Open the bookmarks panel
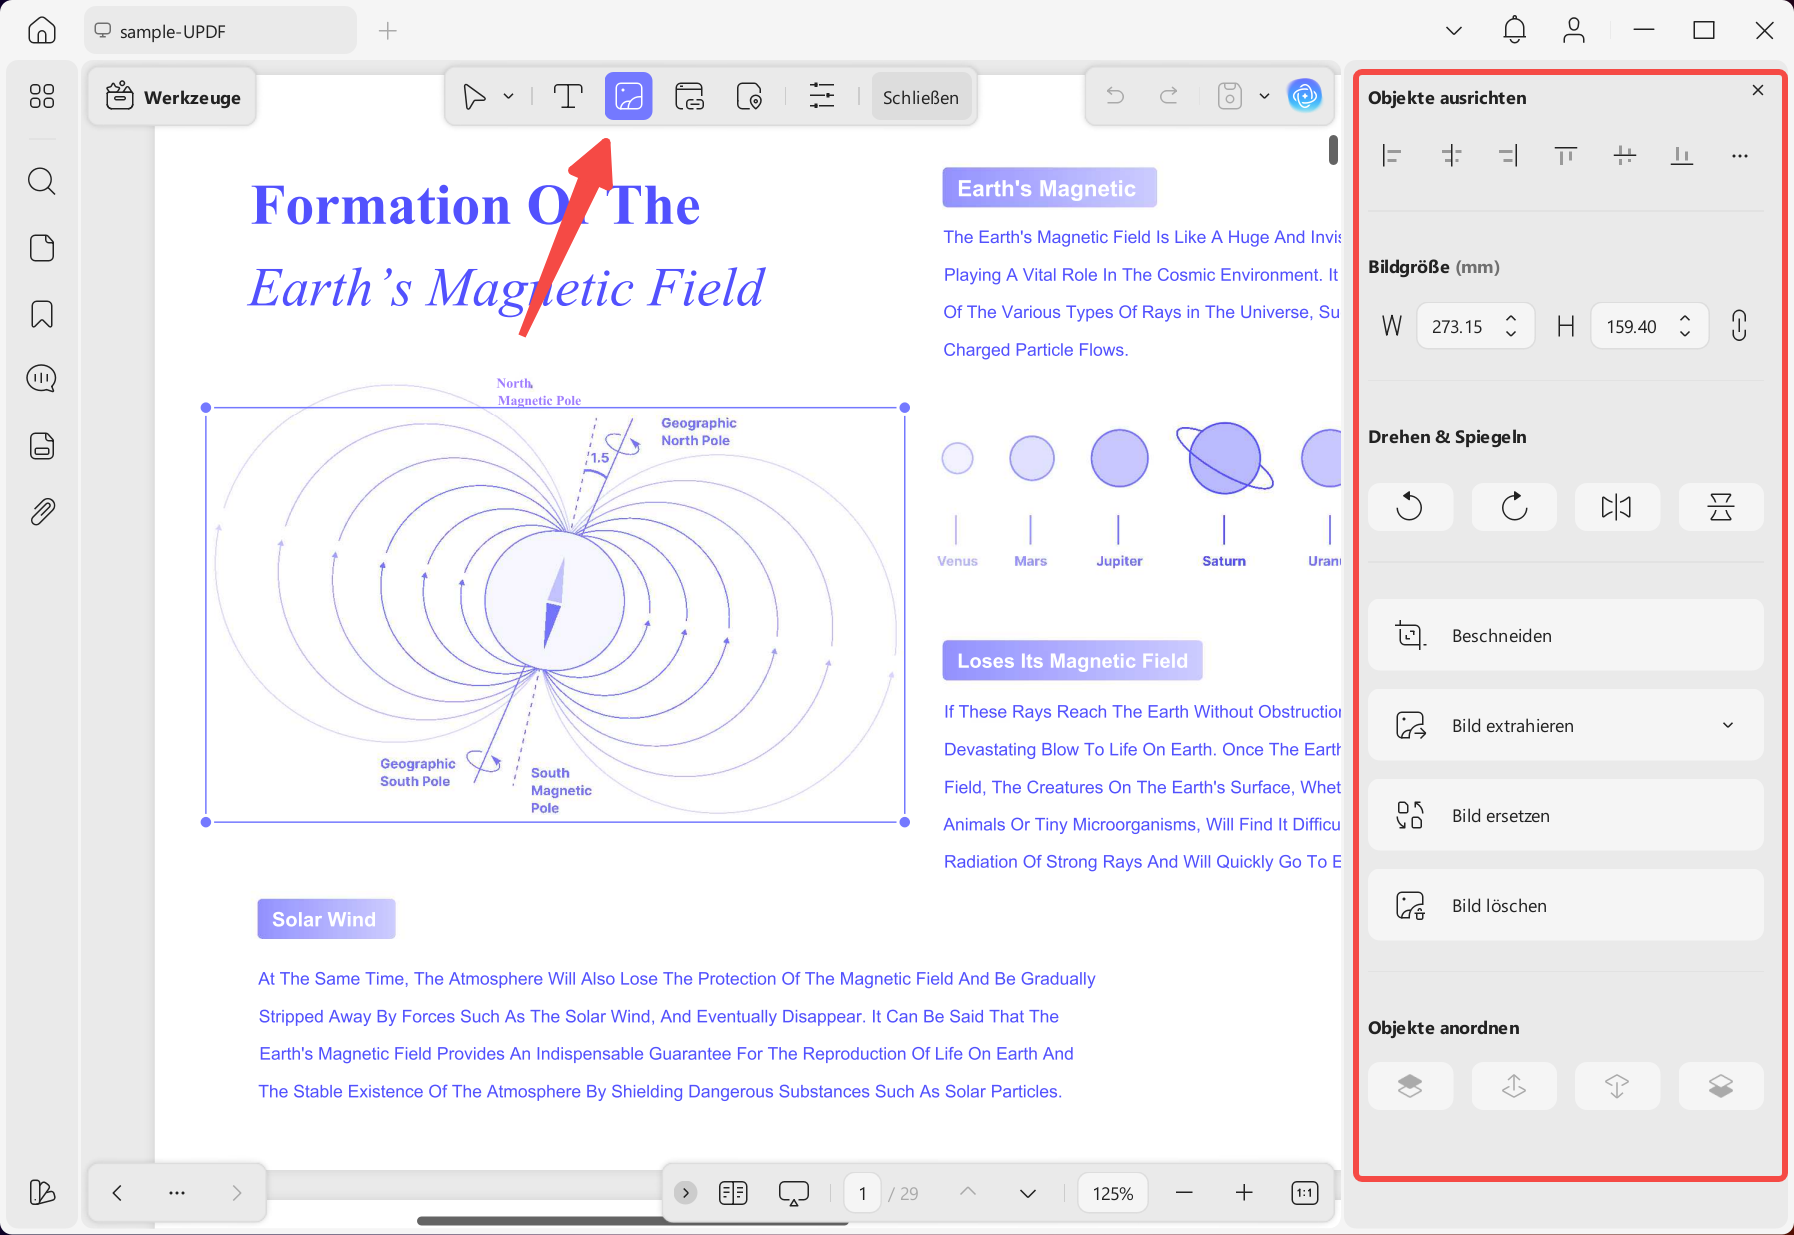 point(41,314)
